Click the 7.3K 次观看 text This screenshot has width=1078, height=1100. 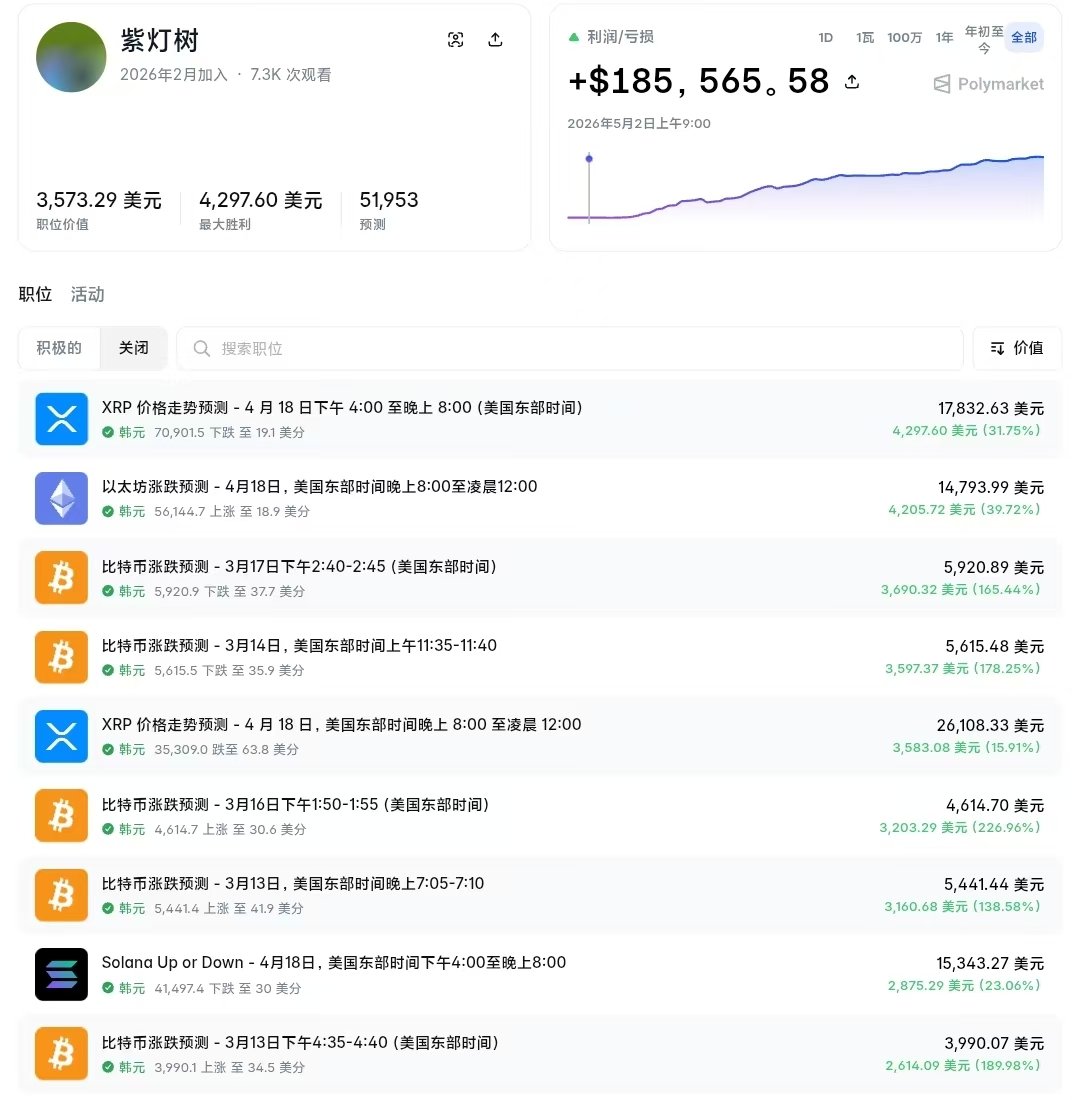[291, 75]
